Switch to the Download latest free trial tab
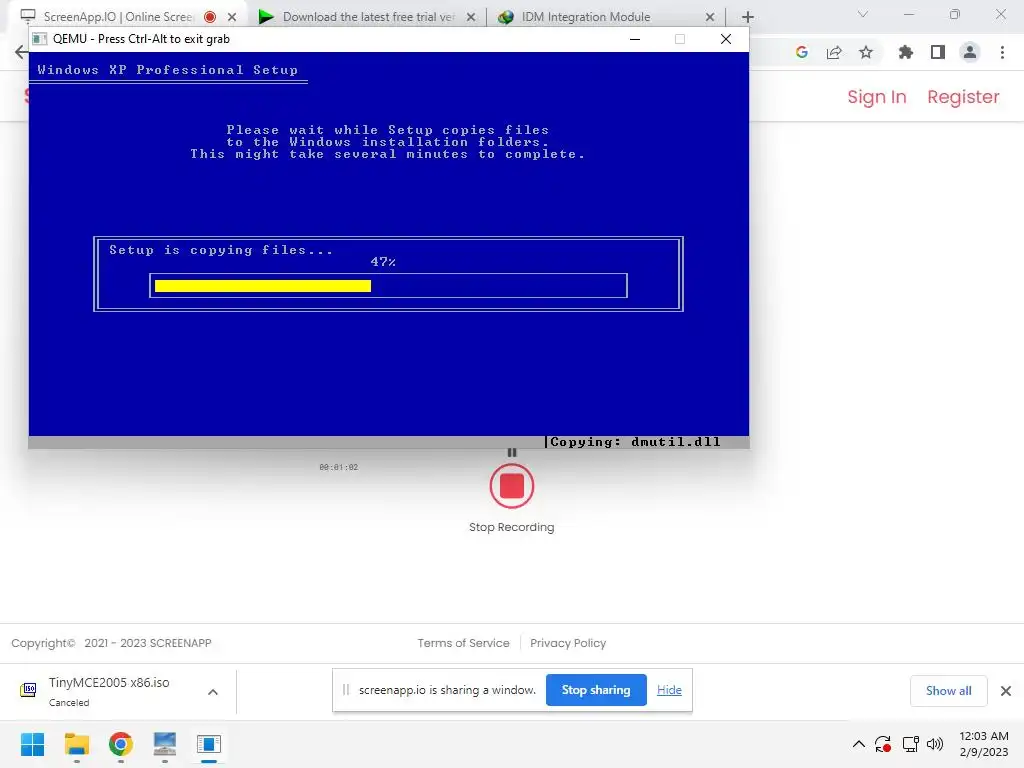1024x768 pixels. 368,17
